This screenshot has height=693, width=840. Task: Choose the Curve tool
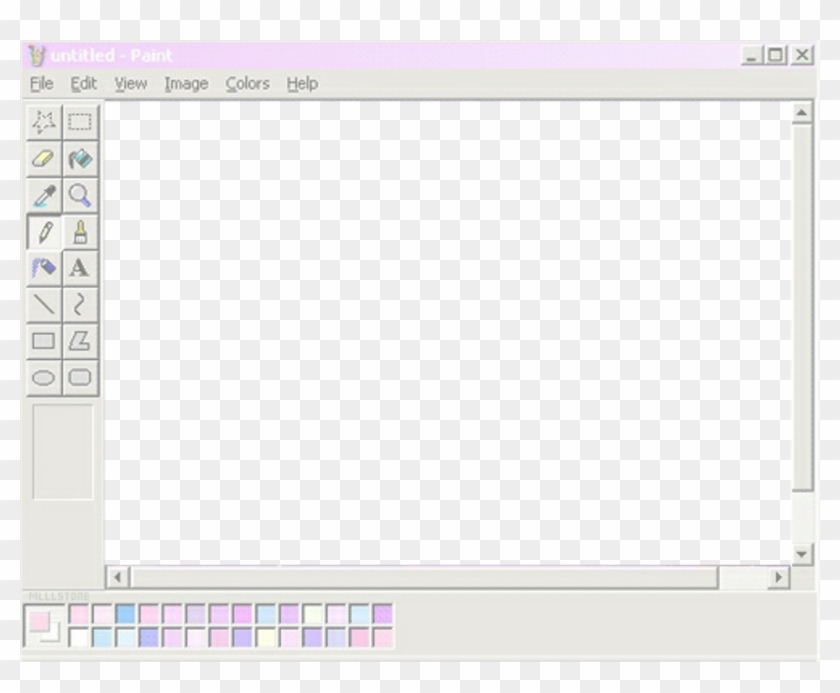[80, 303]
